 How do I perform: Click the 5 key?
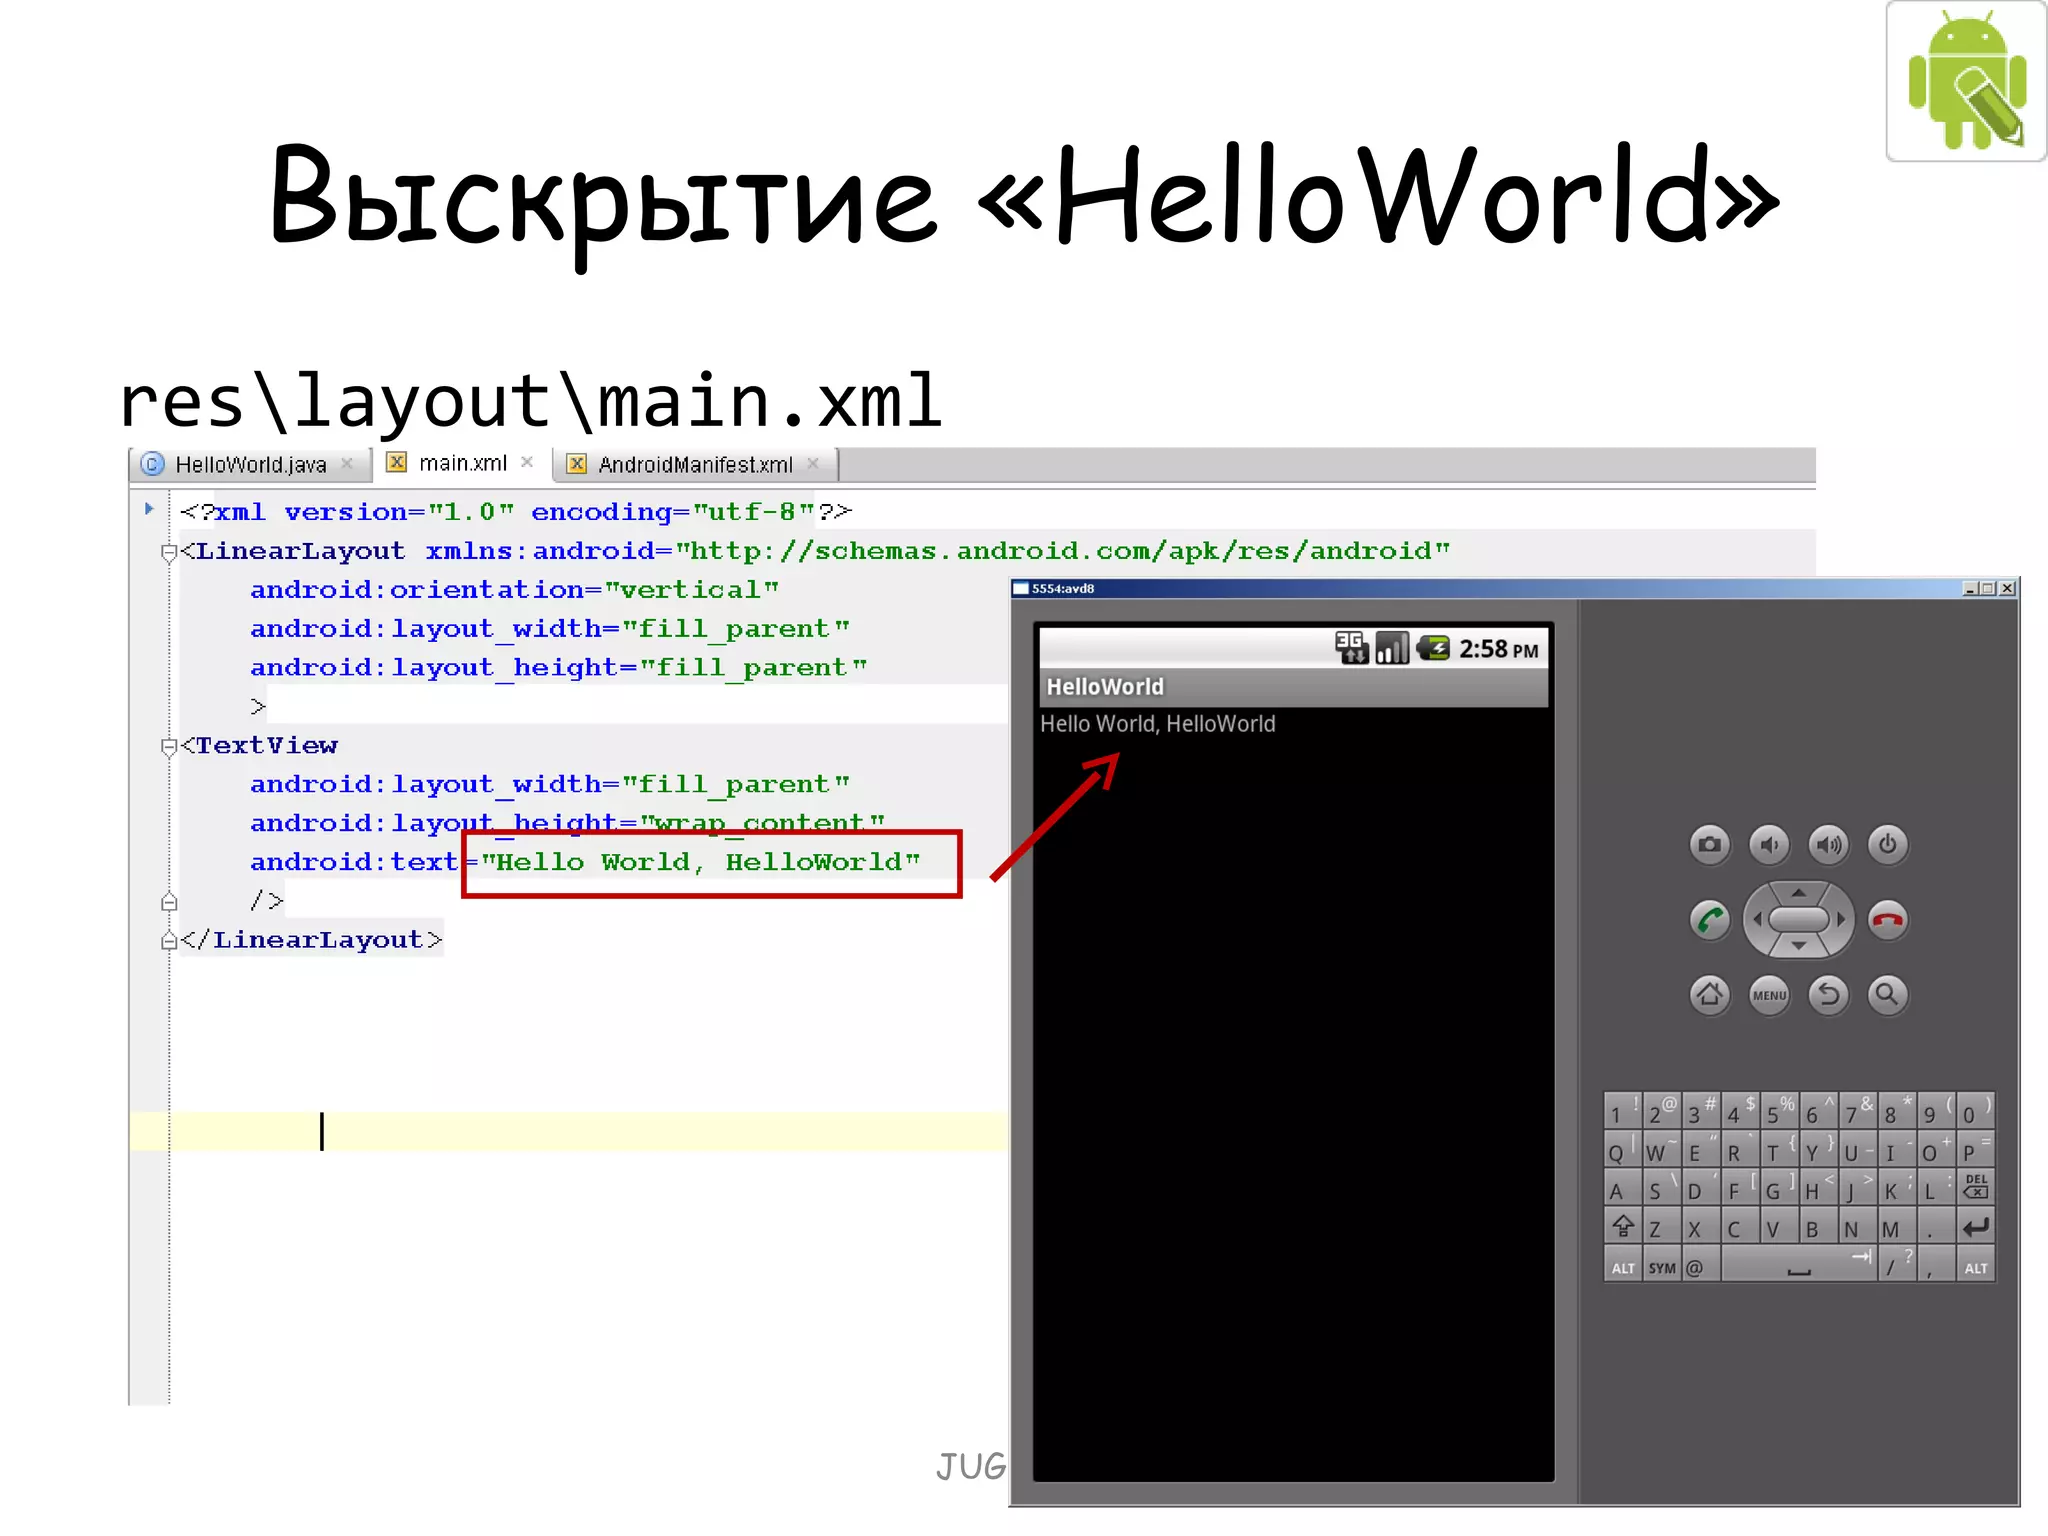(x=1779, y=1112)
